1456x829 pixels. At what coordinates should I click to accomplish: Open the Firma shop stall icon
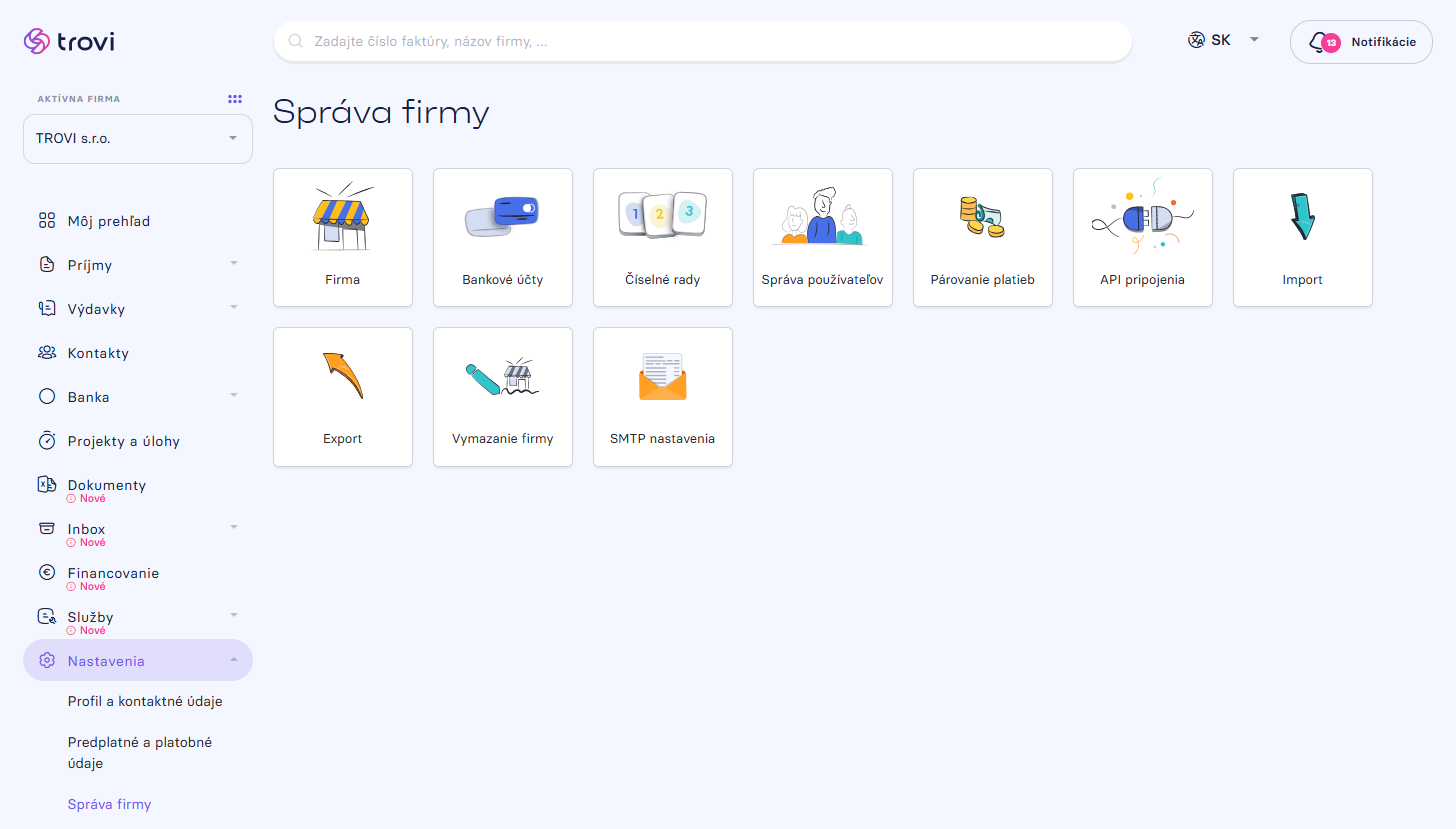(x=343, y=217)
